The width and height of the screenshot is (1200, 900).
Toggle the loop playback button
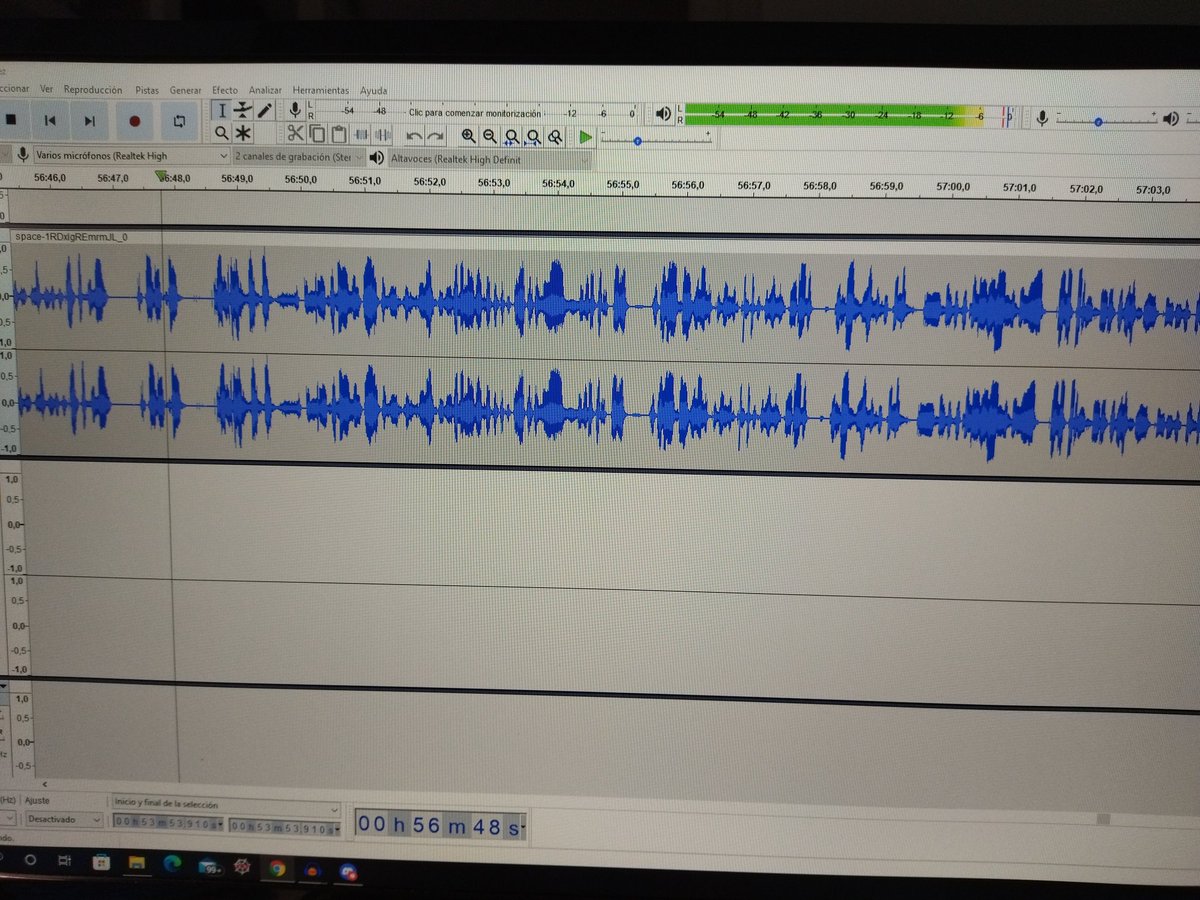pos(179,121)
